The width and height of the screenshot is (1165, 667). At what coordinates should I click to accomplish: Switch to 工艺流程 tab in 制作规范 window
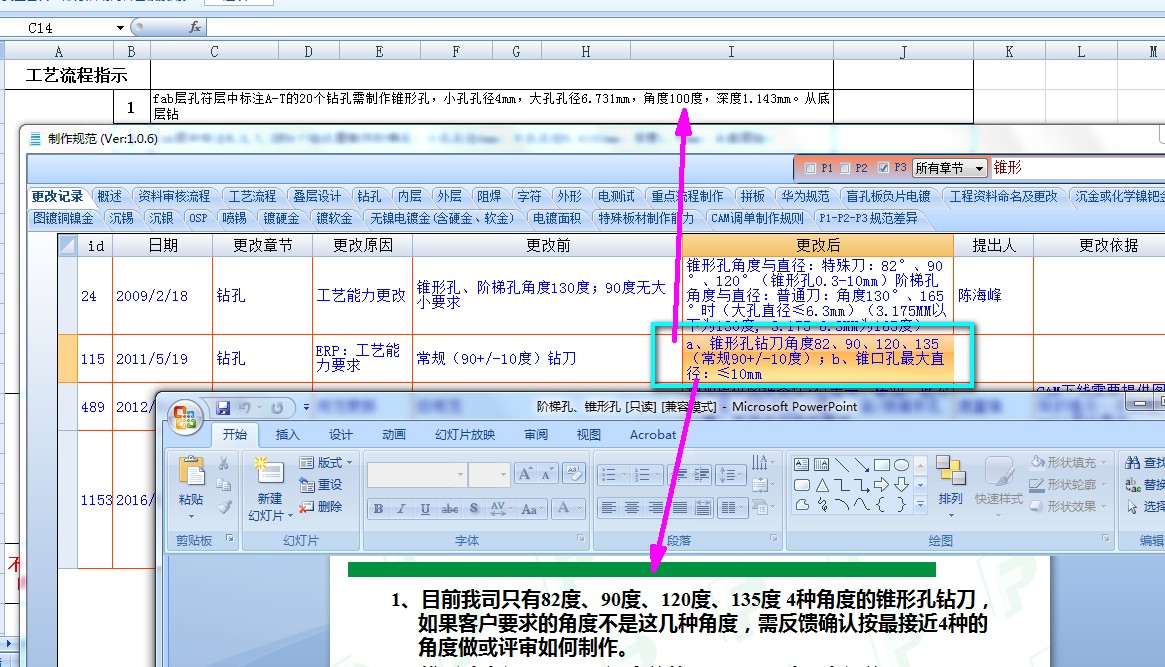pos(252,197)
